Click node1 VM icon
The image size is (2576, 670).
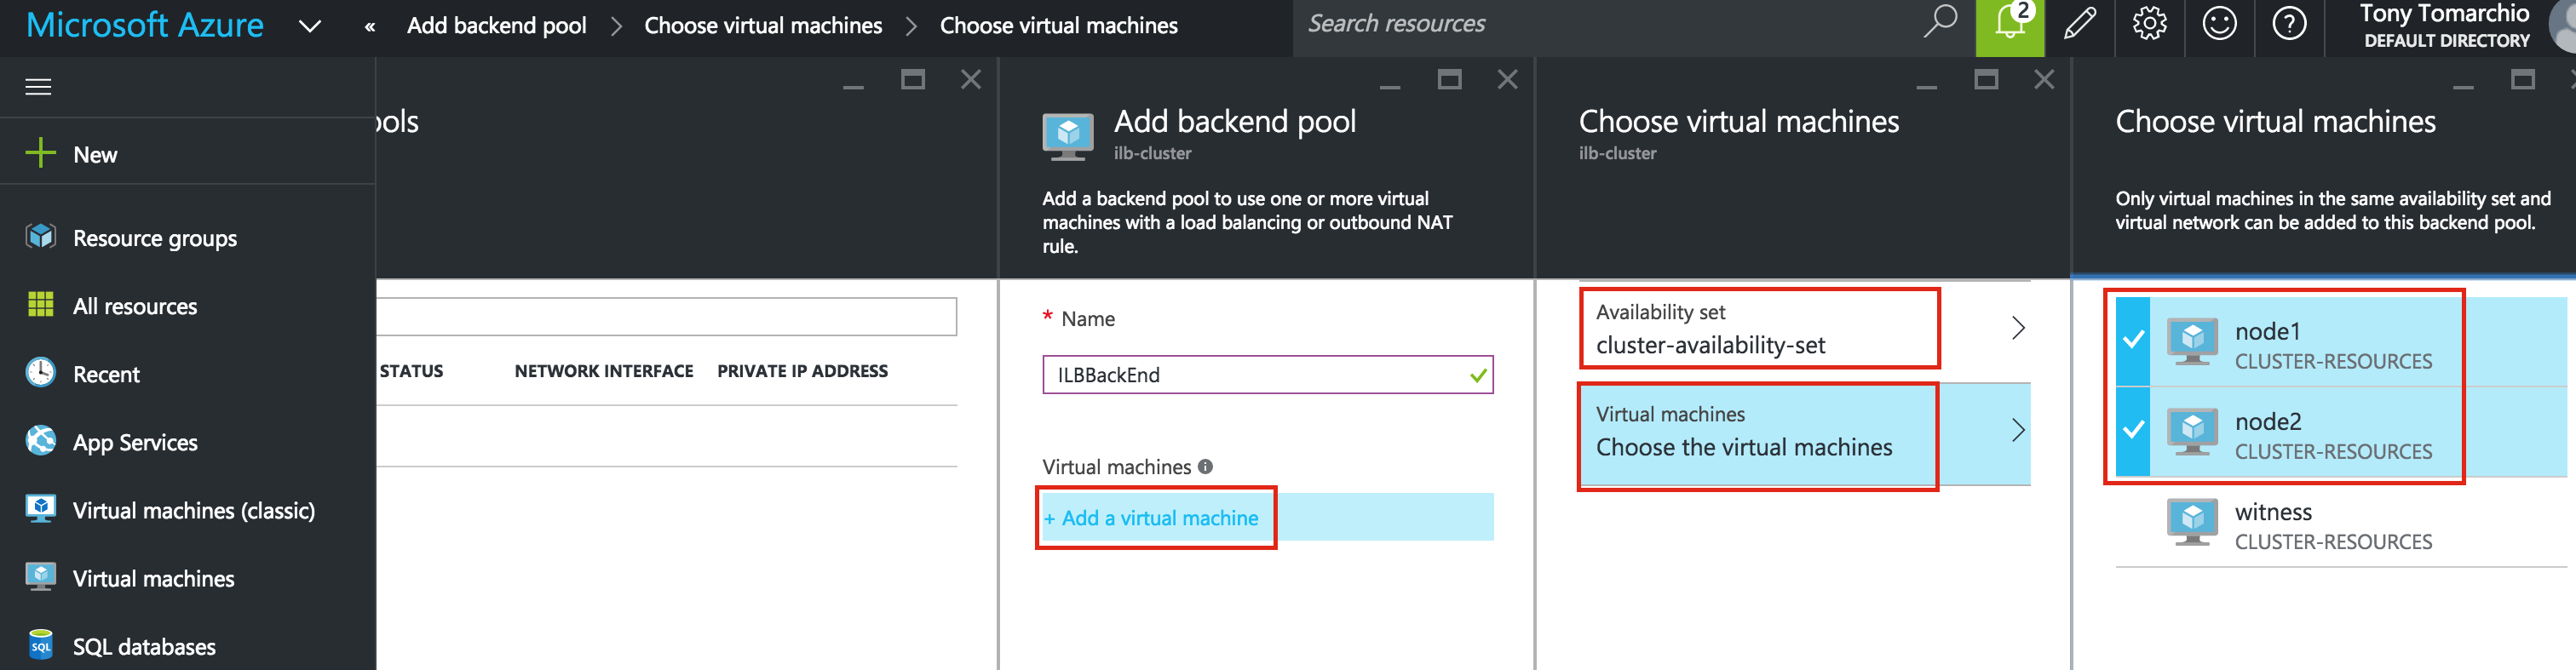(2192, 341)
